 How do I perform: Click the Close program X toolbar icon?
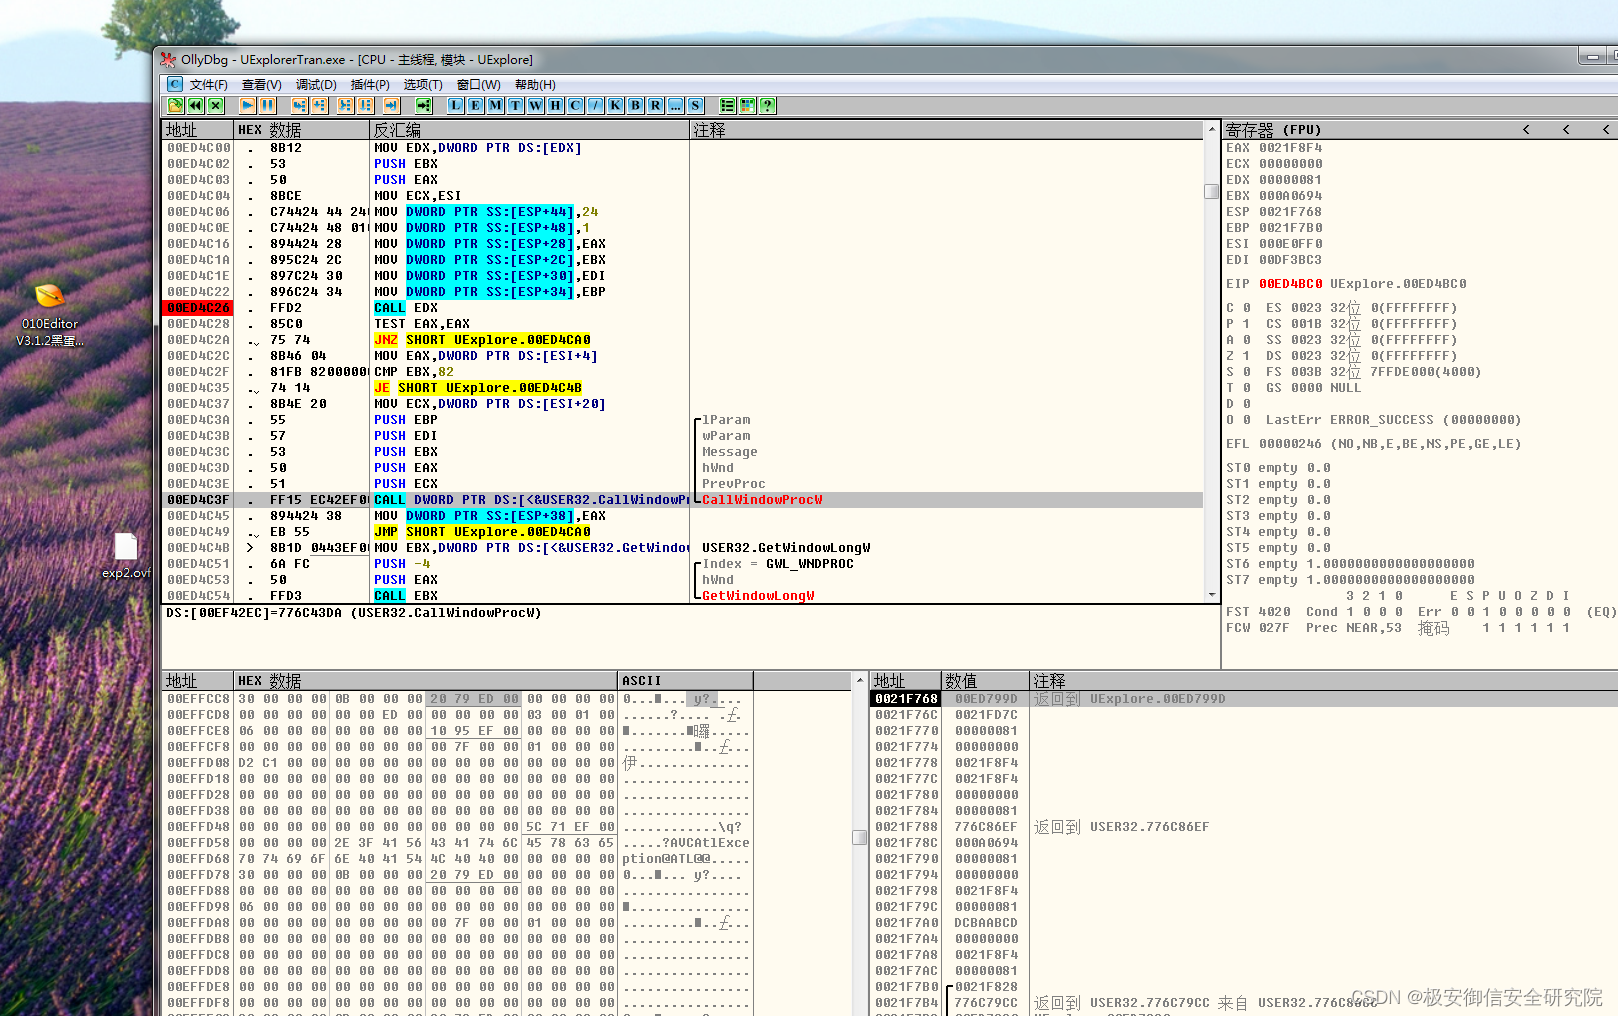[x=215, y=105]
